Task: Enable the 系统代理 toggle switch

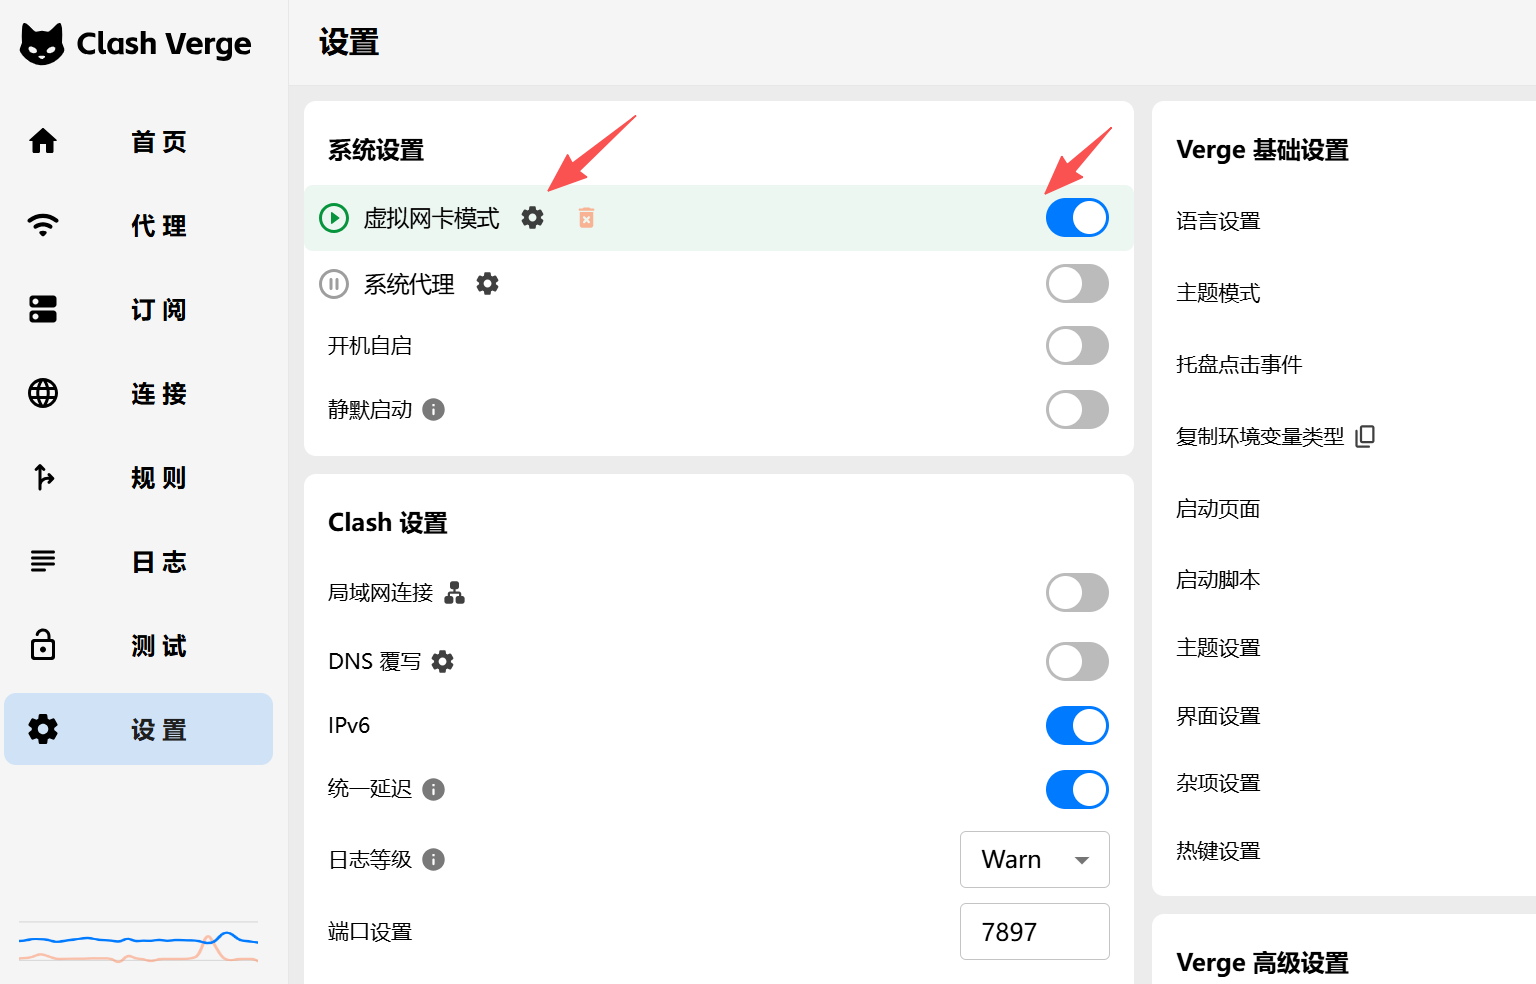Action: [x=1077, y=284]
